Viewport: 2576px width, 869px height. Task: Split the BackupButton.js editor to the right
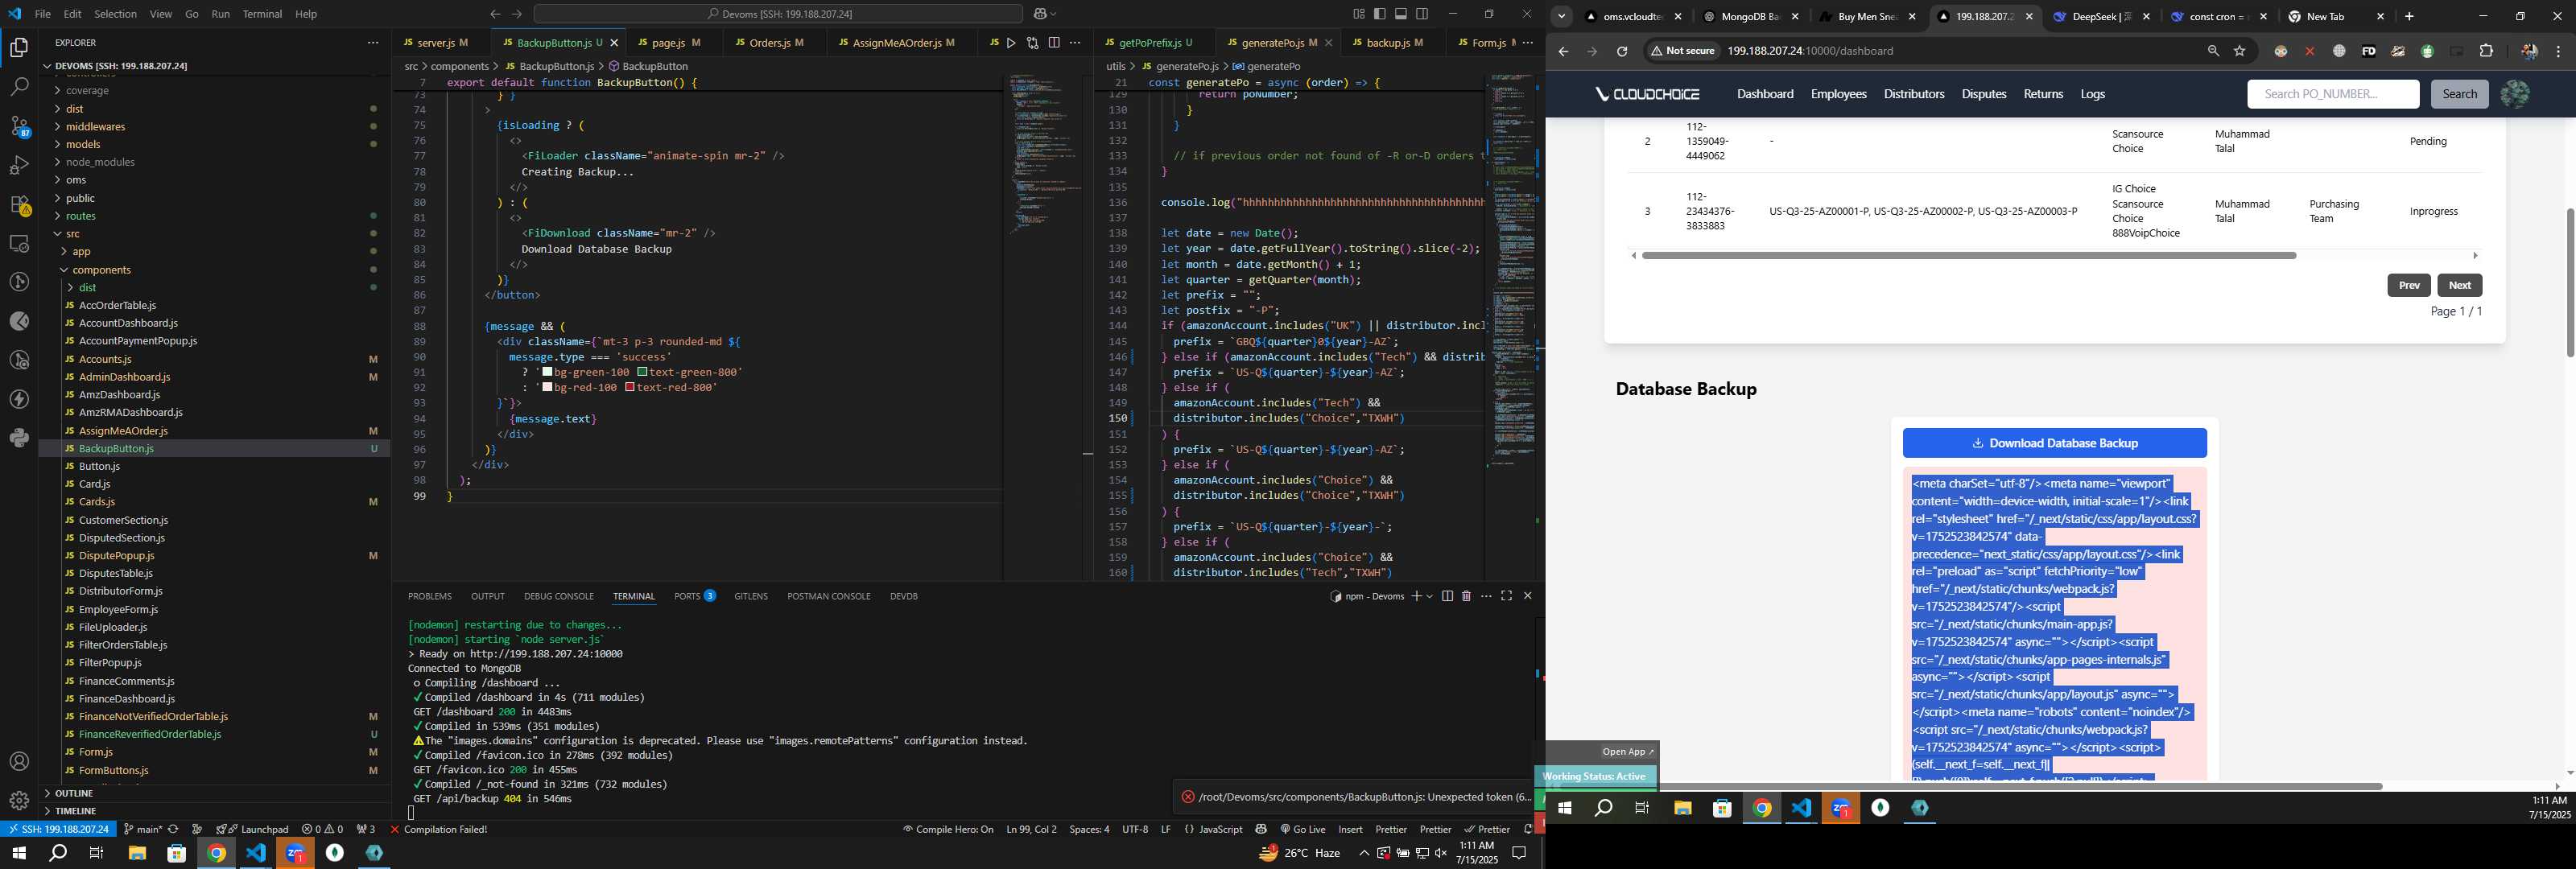pos(1054,43)
